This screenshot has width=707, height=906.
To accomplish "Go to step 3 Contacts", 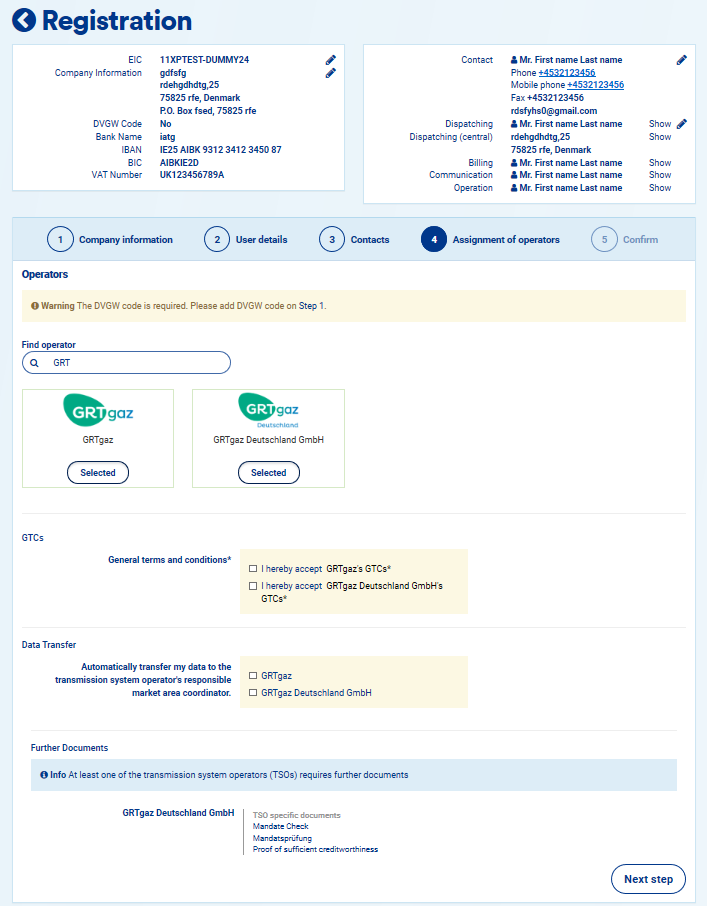I will (x=354, y=239).
